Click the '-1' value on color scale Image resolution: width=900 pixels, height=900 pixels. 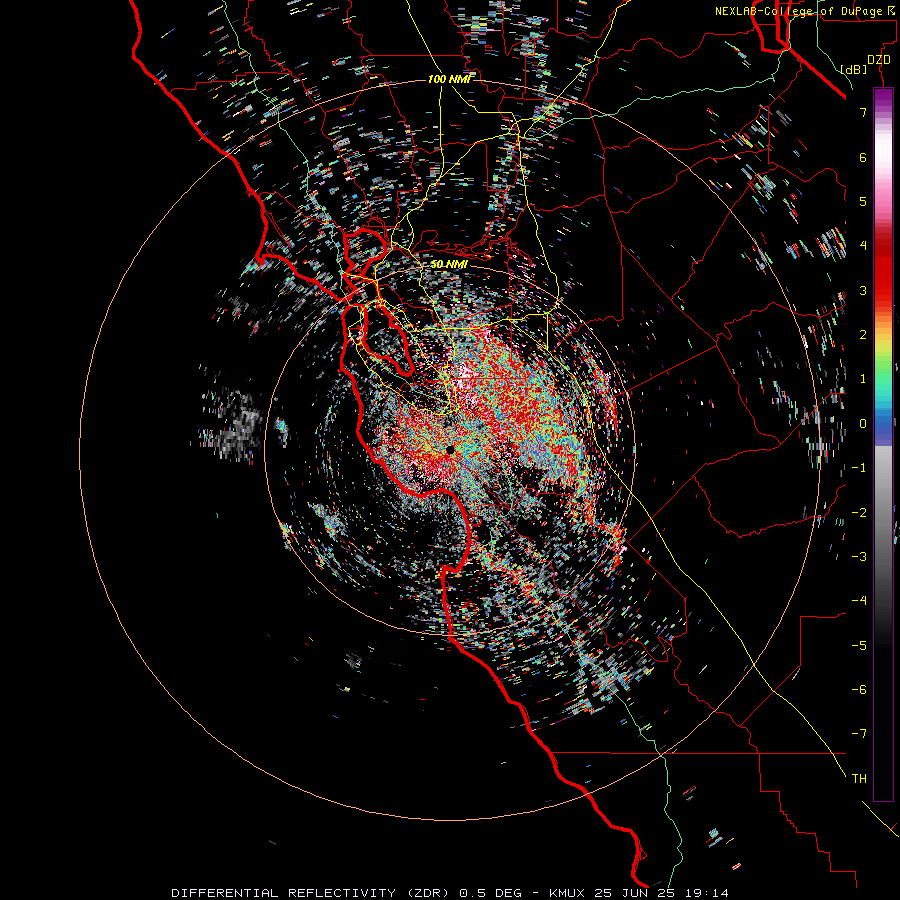[859, 468]
